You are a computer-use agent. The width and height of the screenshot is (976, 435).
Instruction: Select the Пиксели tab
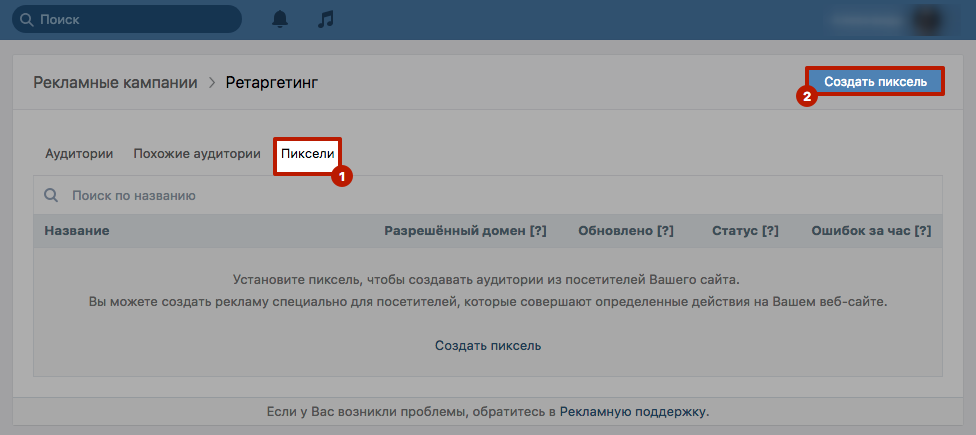point(307,154)
